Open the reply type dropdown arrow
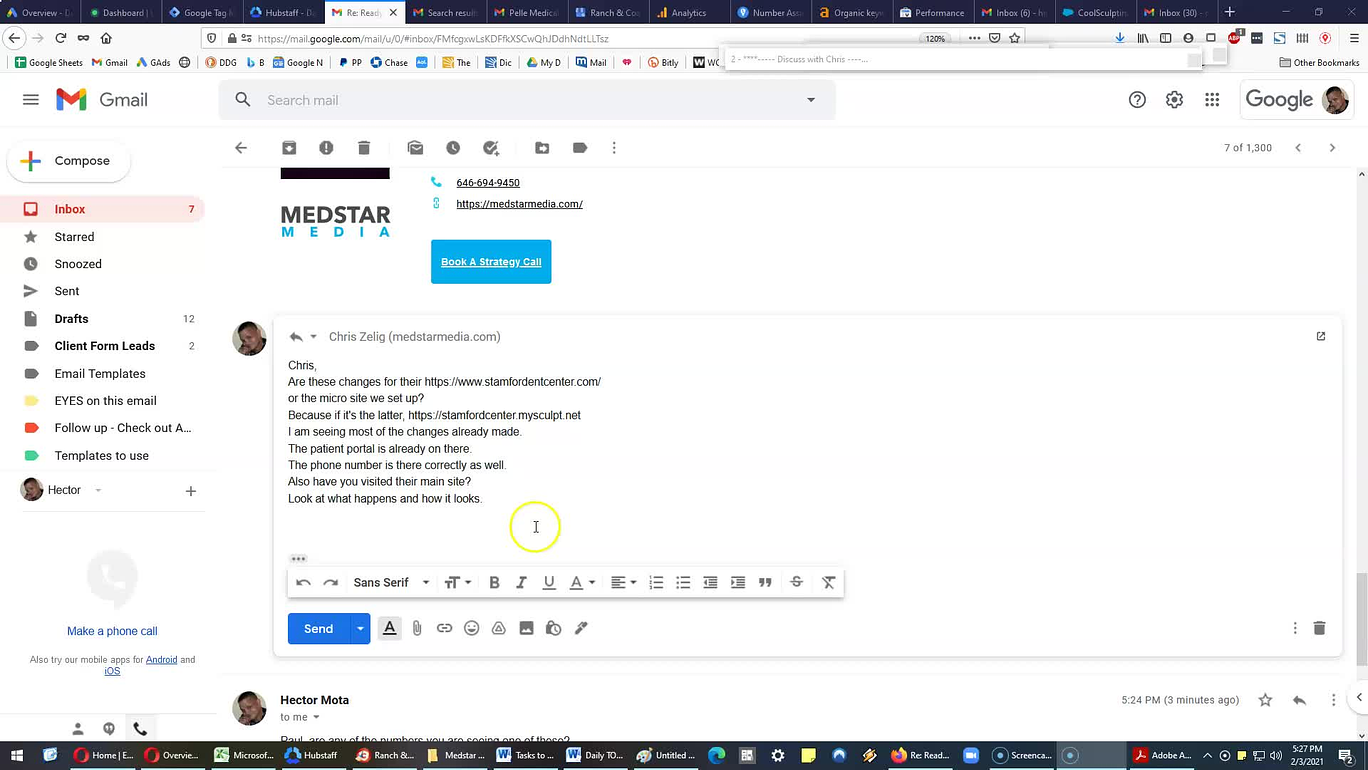 click(313, 337)
